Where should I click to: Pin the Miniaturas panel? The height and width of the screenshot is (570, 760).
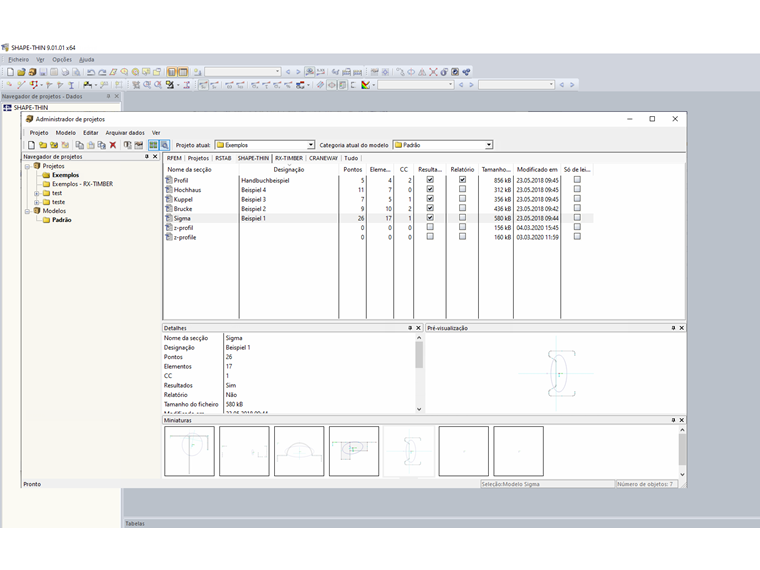(673, 420)
